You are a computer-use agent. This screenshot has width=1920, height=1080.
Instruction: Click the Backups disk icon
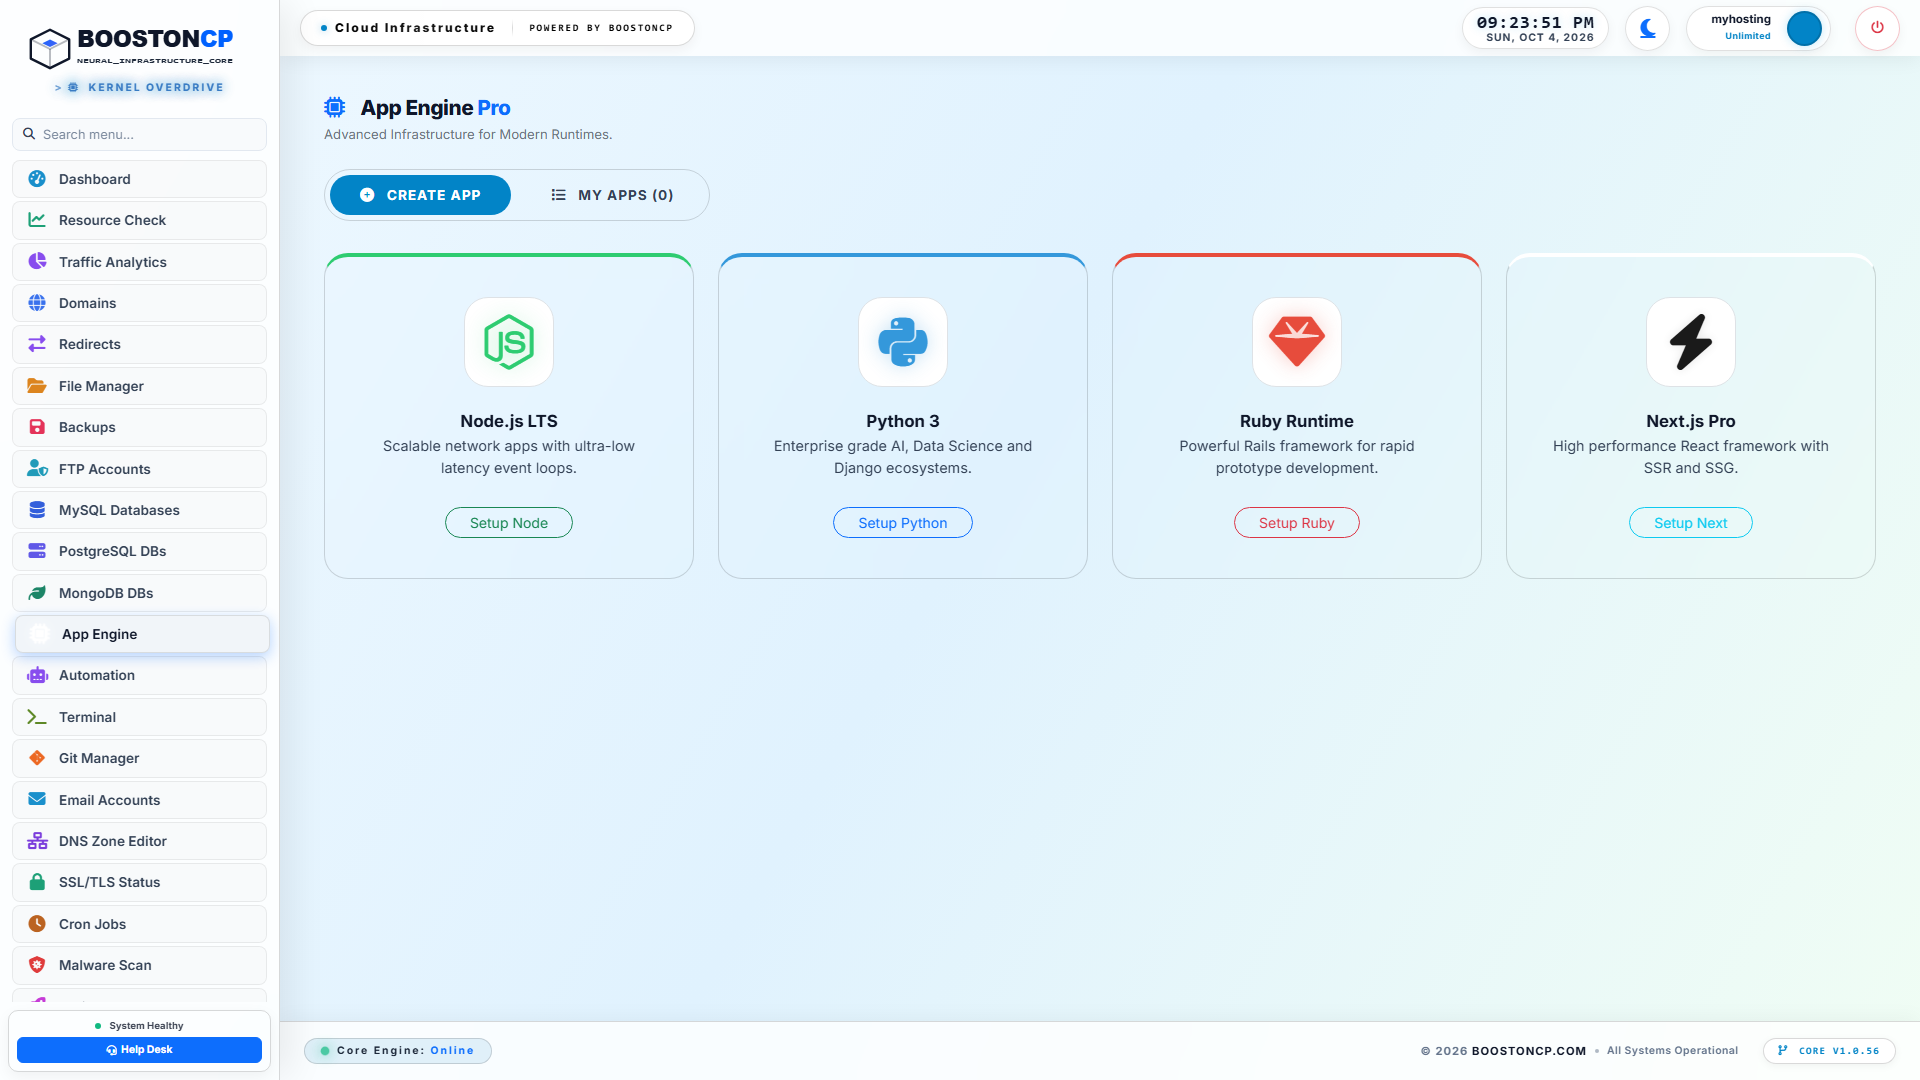[37, 427]
